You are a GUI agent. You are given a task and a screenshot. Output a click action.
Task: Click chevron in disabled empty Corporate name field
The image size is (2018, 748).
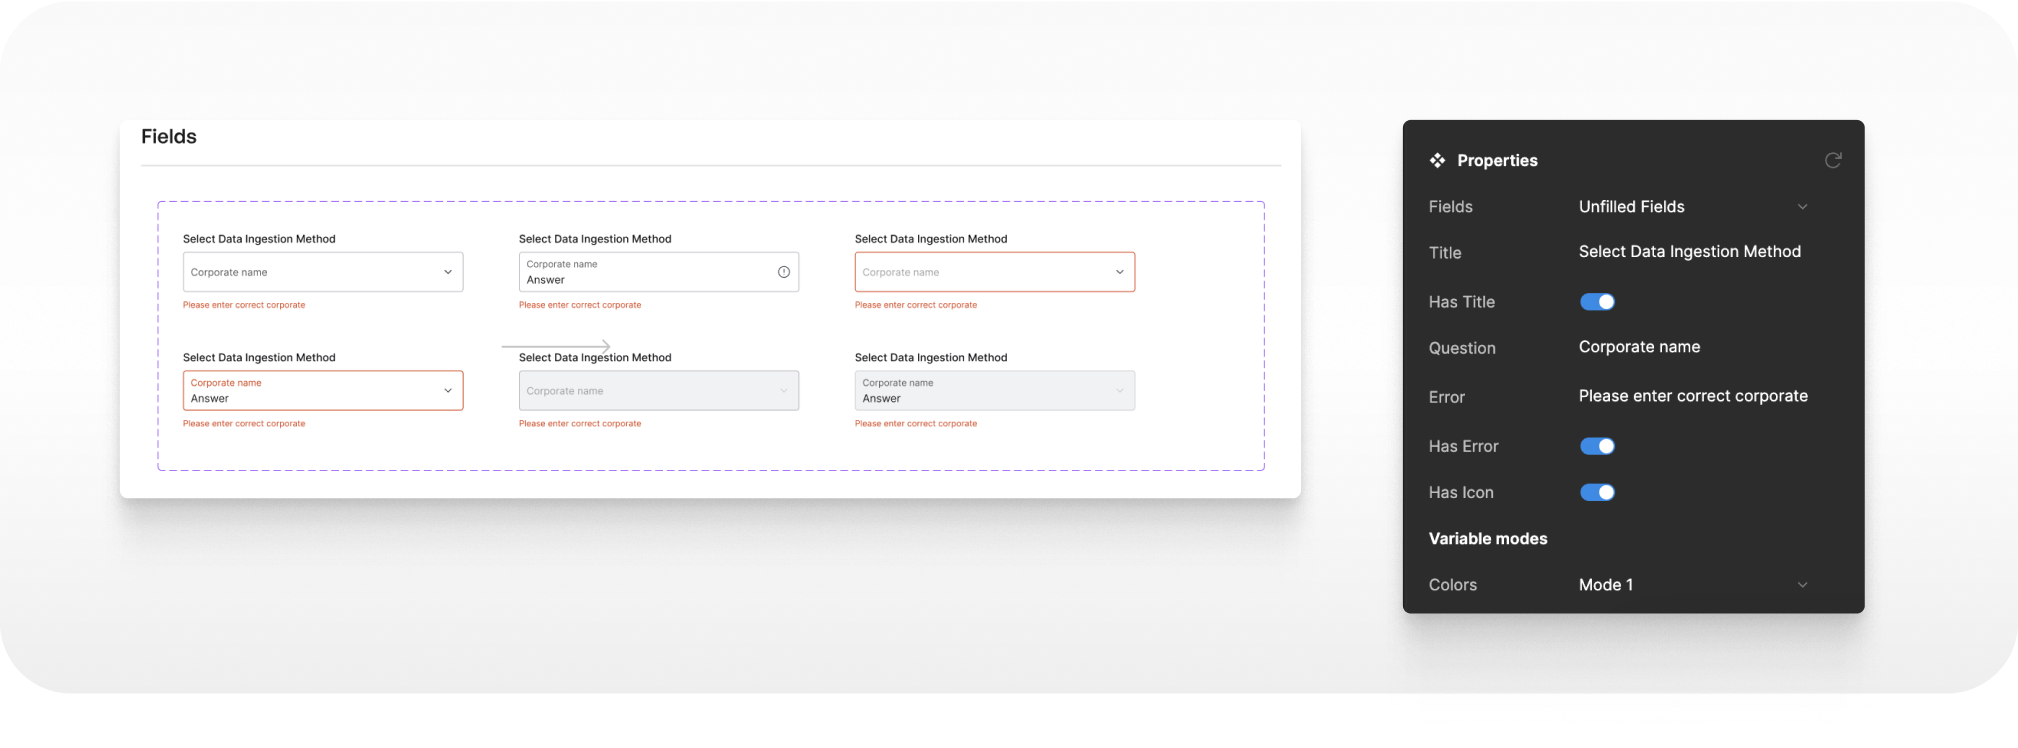coord(784,391)
